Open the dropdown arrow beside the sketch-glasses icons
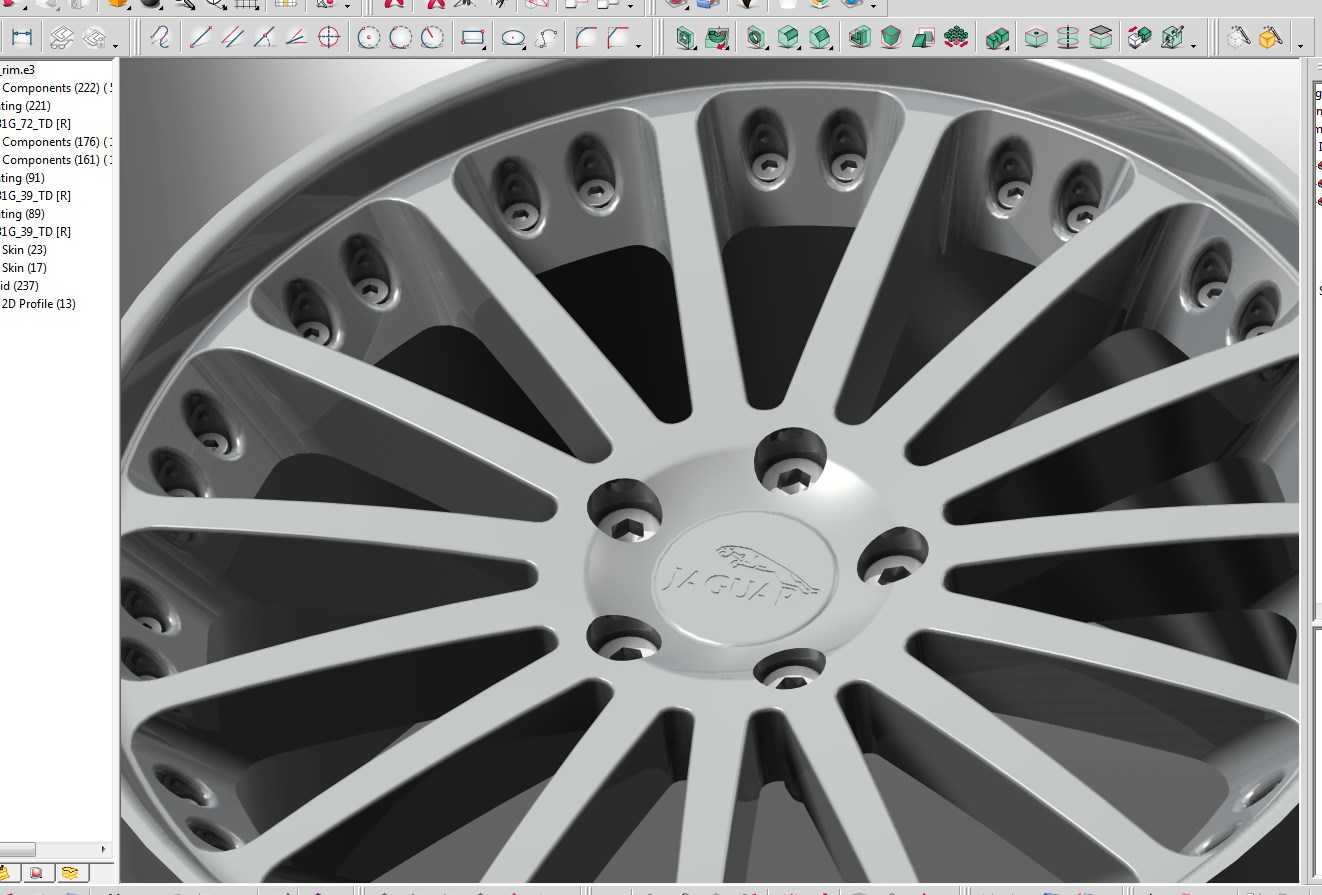Image resolution: width=1322 pixels, height=895 pixels. point(116,45)
